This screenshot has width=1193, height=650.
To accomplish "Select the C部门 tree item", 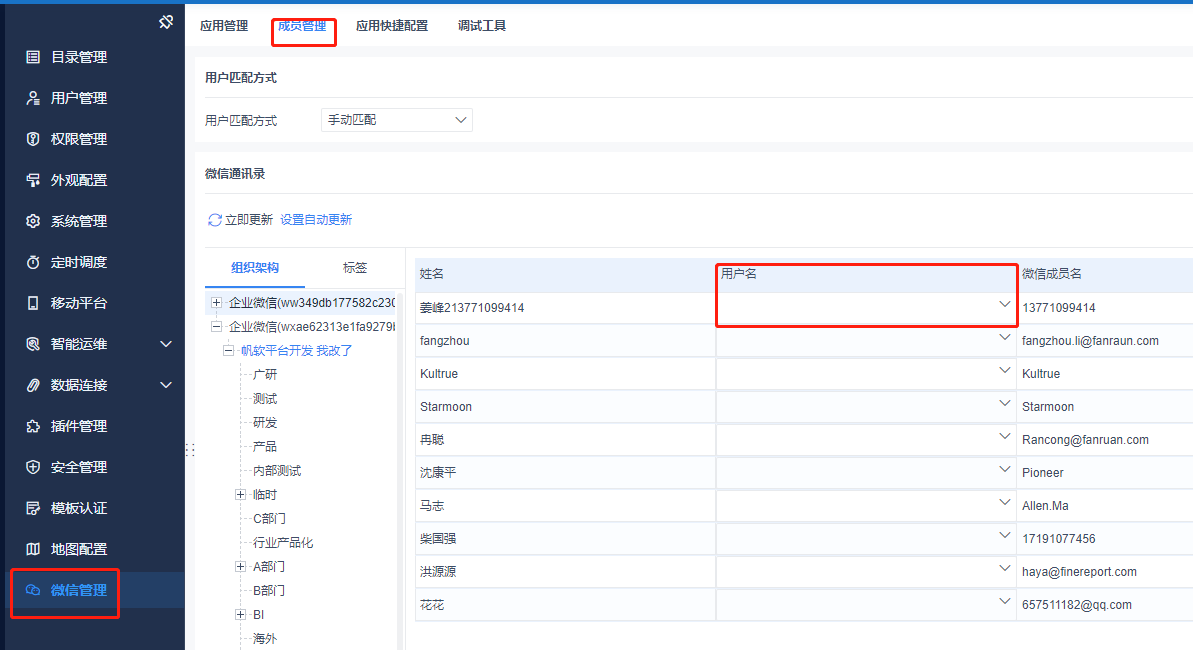I will click(x=269, y=518).
